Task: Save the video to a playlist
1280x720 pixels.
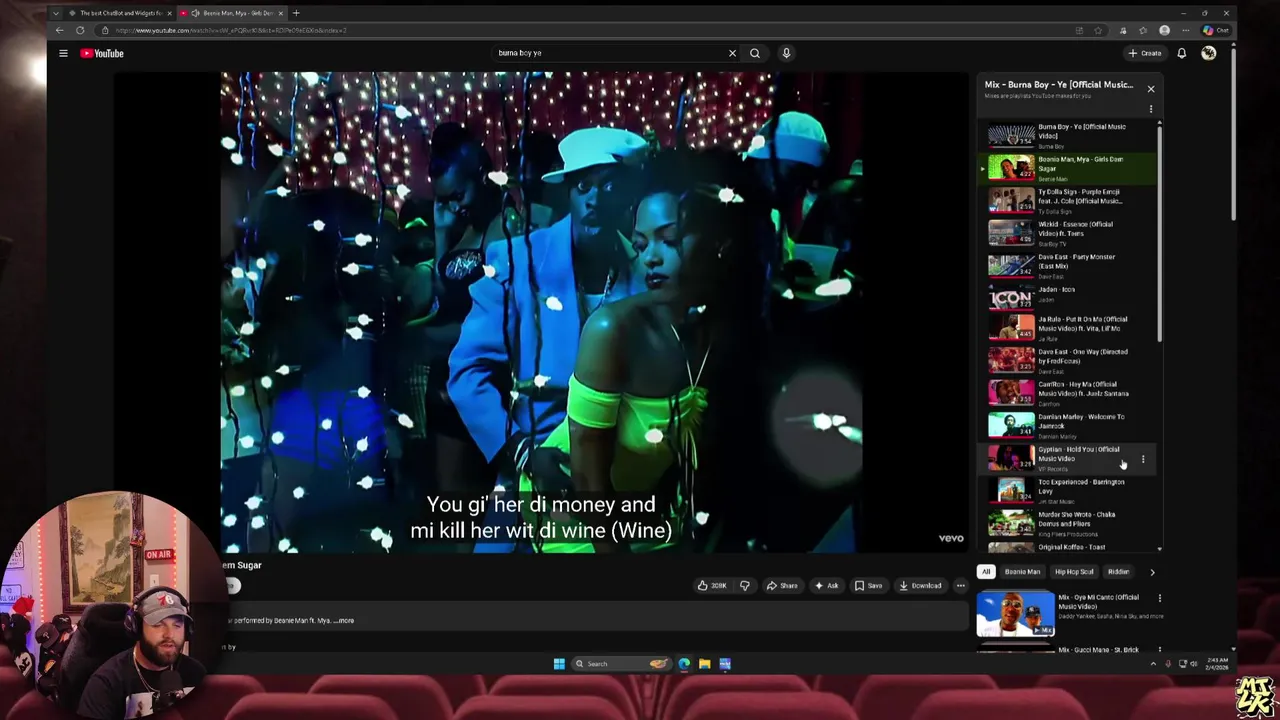Action: [868, 585]
